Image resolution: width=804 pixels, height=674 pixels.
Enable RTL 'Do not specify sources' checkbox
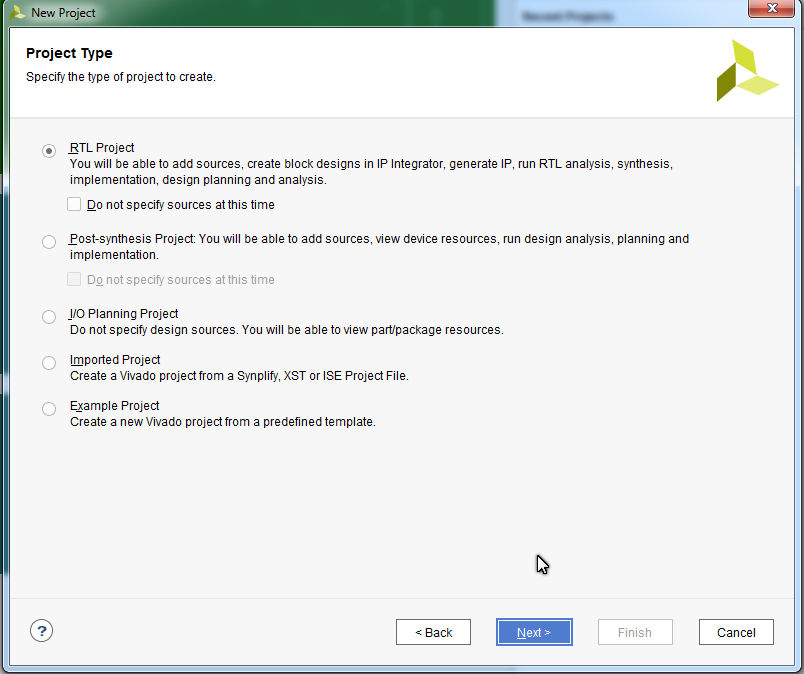point(74,204)
